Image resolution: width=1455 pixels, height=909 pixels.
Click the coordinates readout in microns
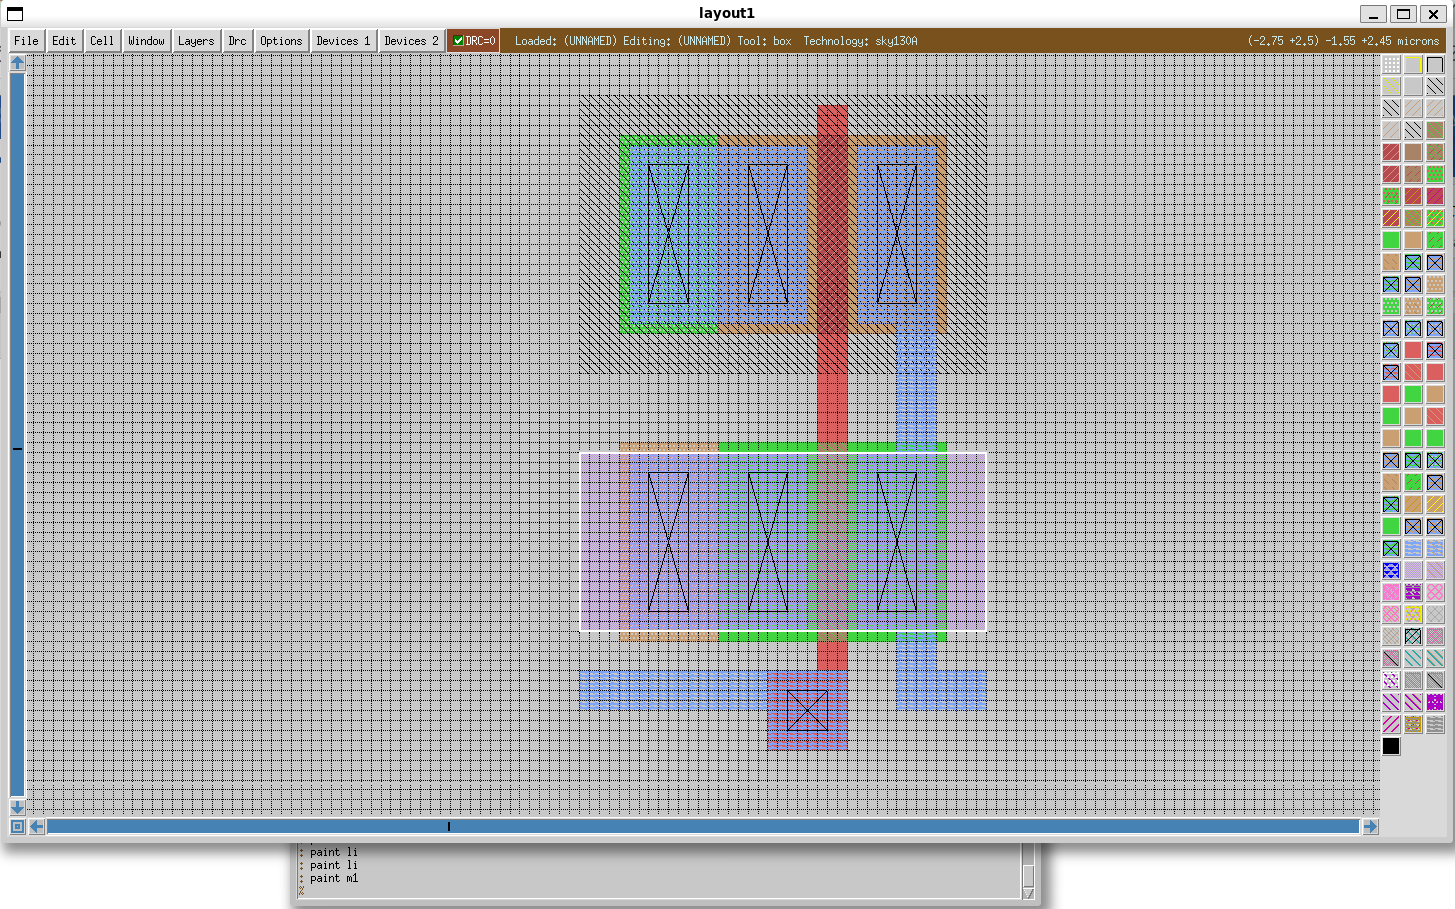click(1343, 41)
